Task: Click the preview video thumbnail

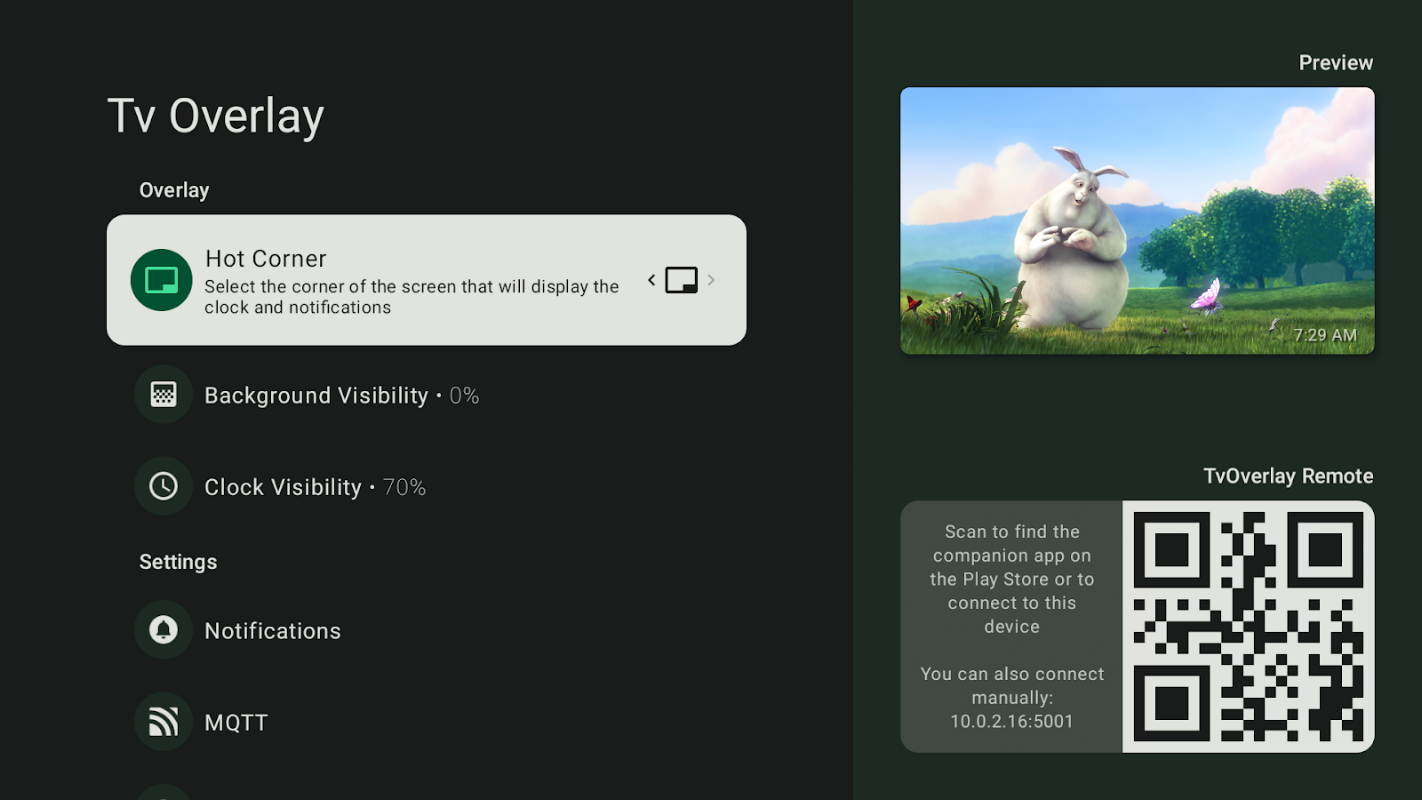Action: coord(1137,221)
